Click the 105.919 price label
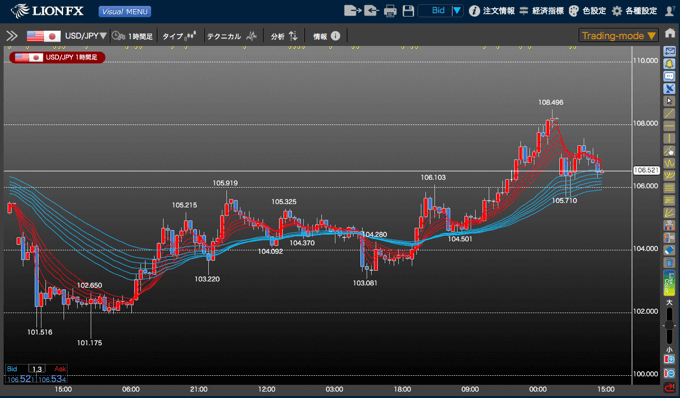680x398 pixels. tap(225, 183)
